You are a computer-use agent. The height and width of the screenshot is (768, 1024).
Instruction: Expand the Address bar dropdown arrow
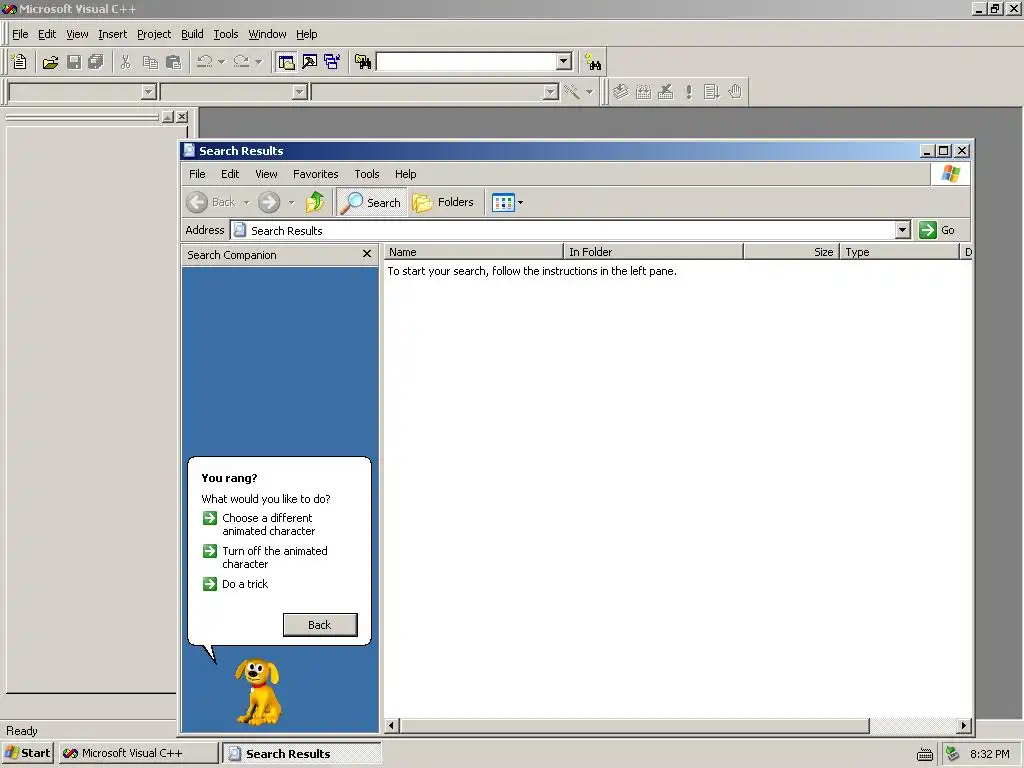903,230
